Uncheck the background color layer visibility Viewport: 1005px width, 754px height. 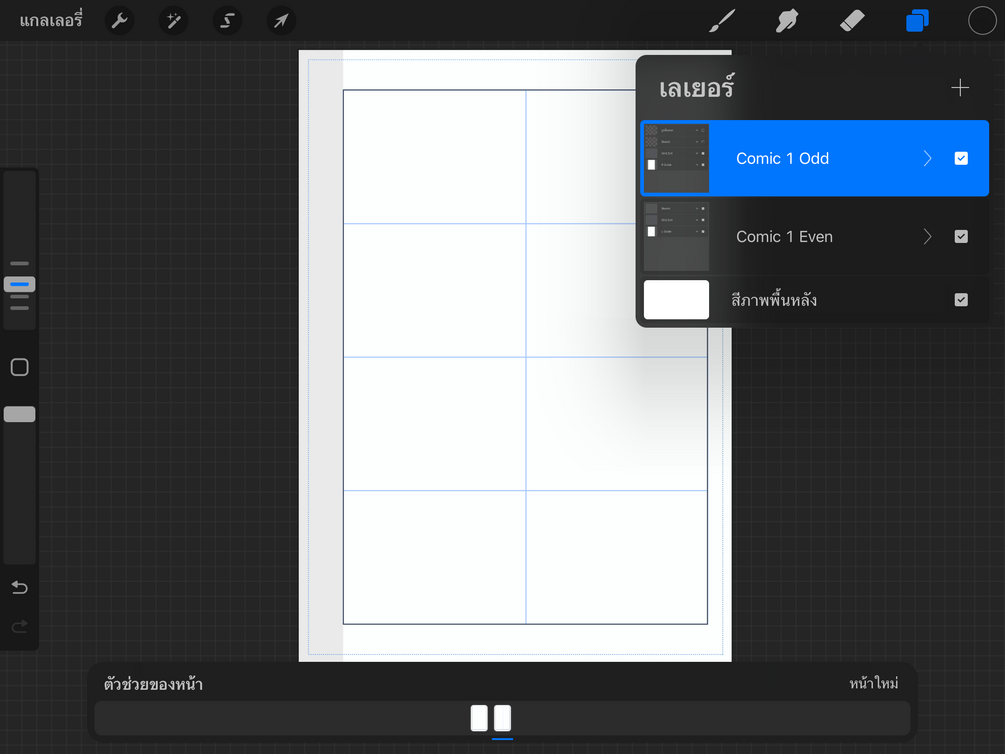click(x=961, y=299)
